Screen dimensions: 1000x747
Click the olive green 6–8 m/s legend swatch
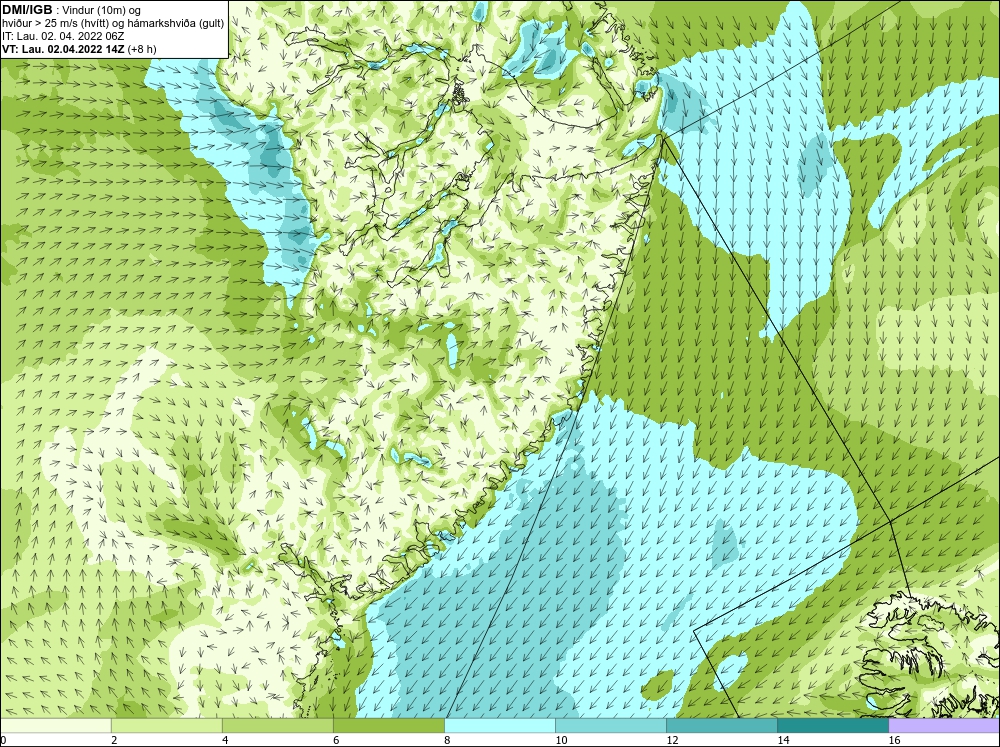[389, 725]
